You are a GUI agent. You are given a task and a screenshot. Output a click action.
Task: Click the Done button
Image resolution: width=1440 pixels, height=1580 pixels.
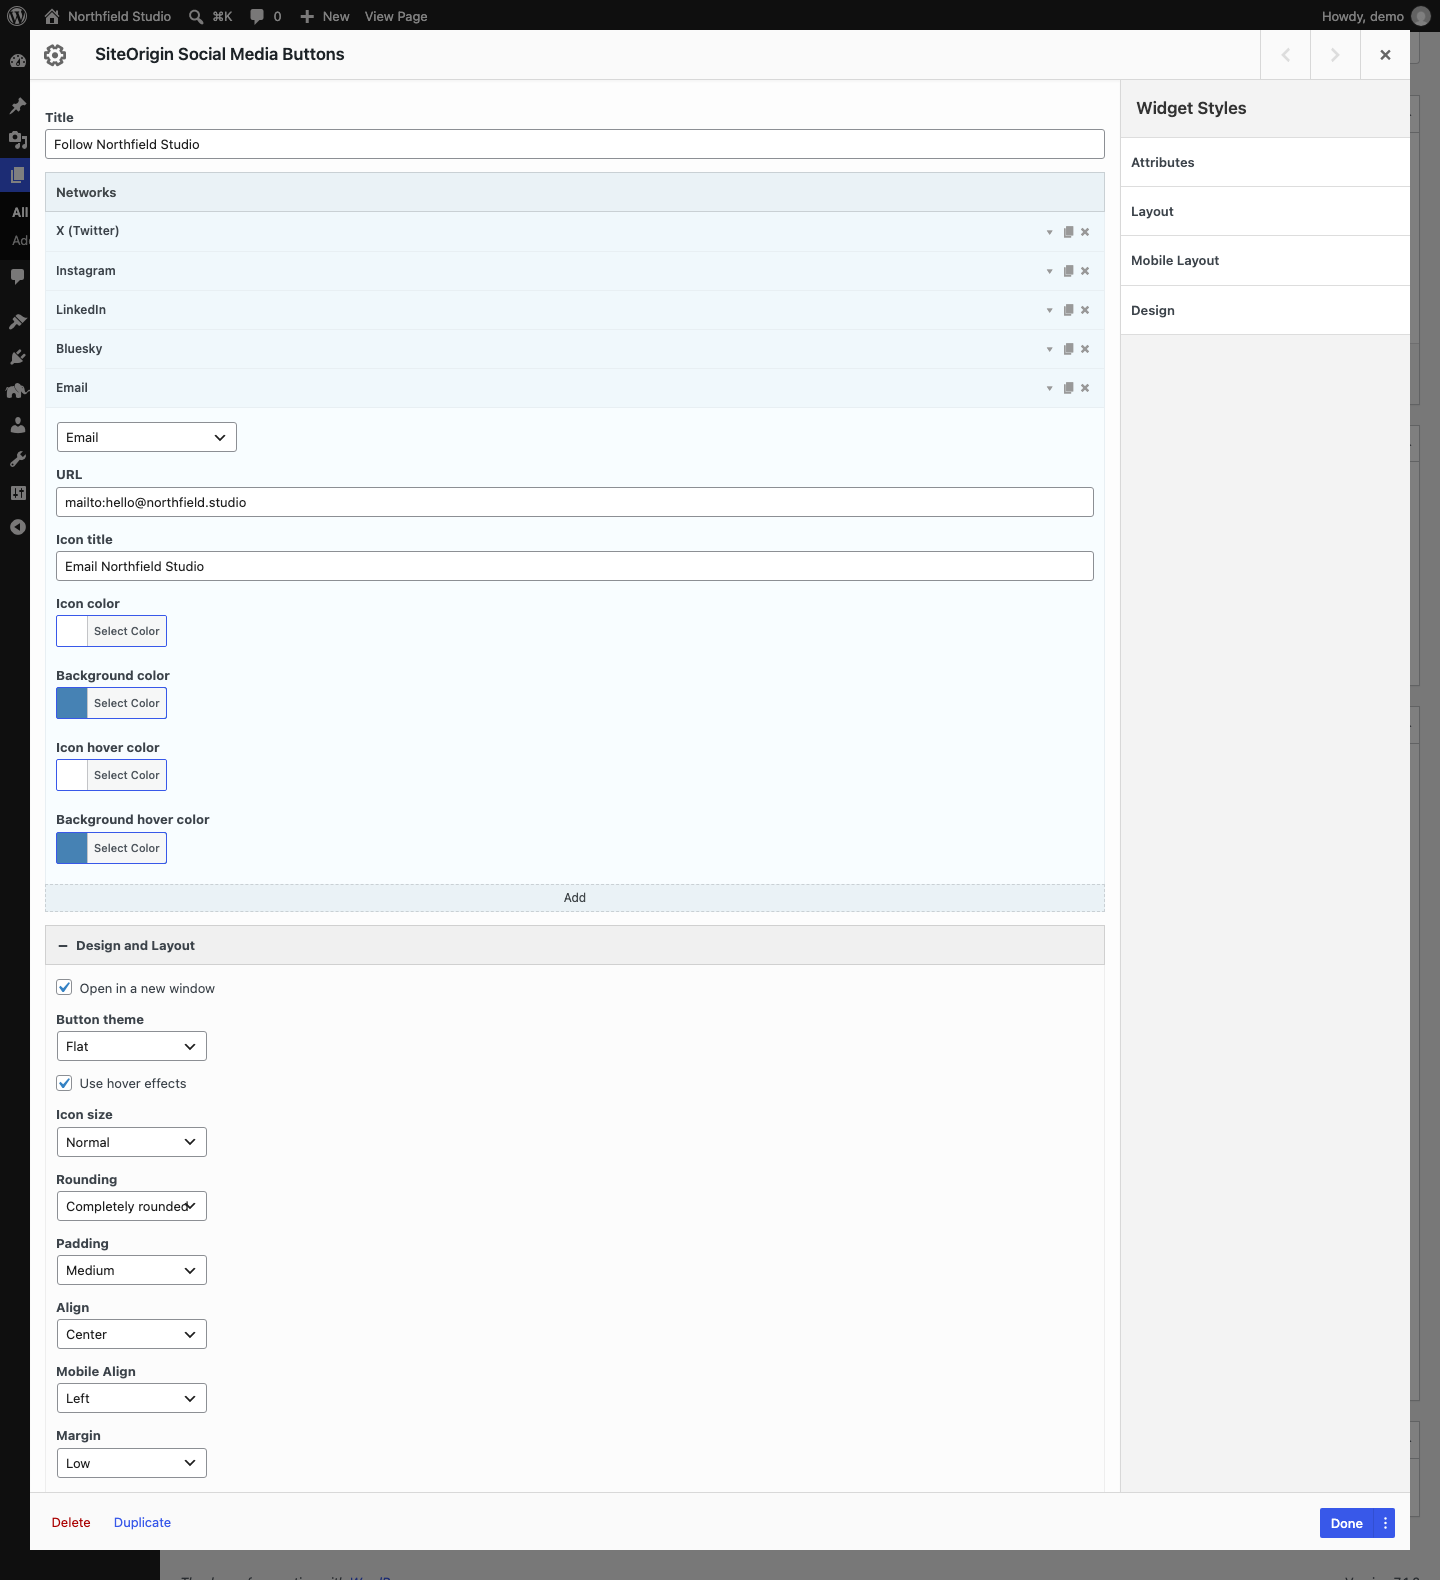pos(1347,1523)
